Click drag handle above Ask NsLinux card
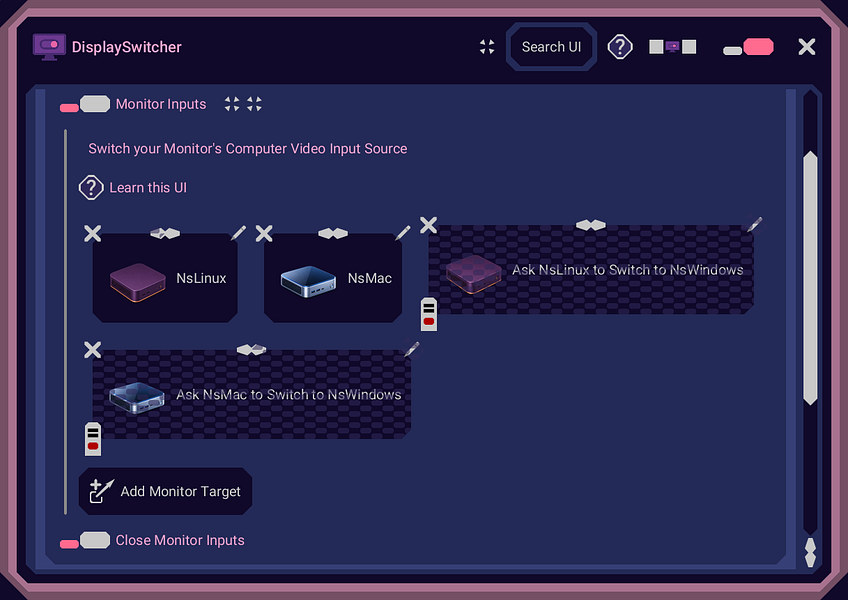Image resolution: width=848 pixels, height=600 pixels. point(591,225)
